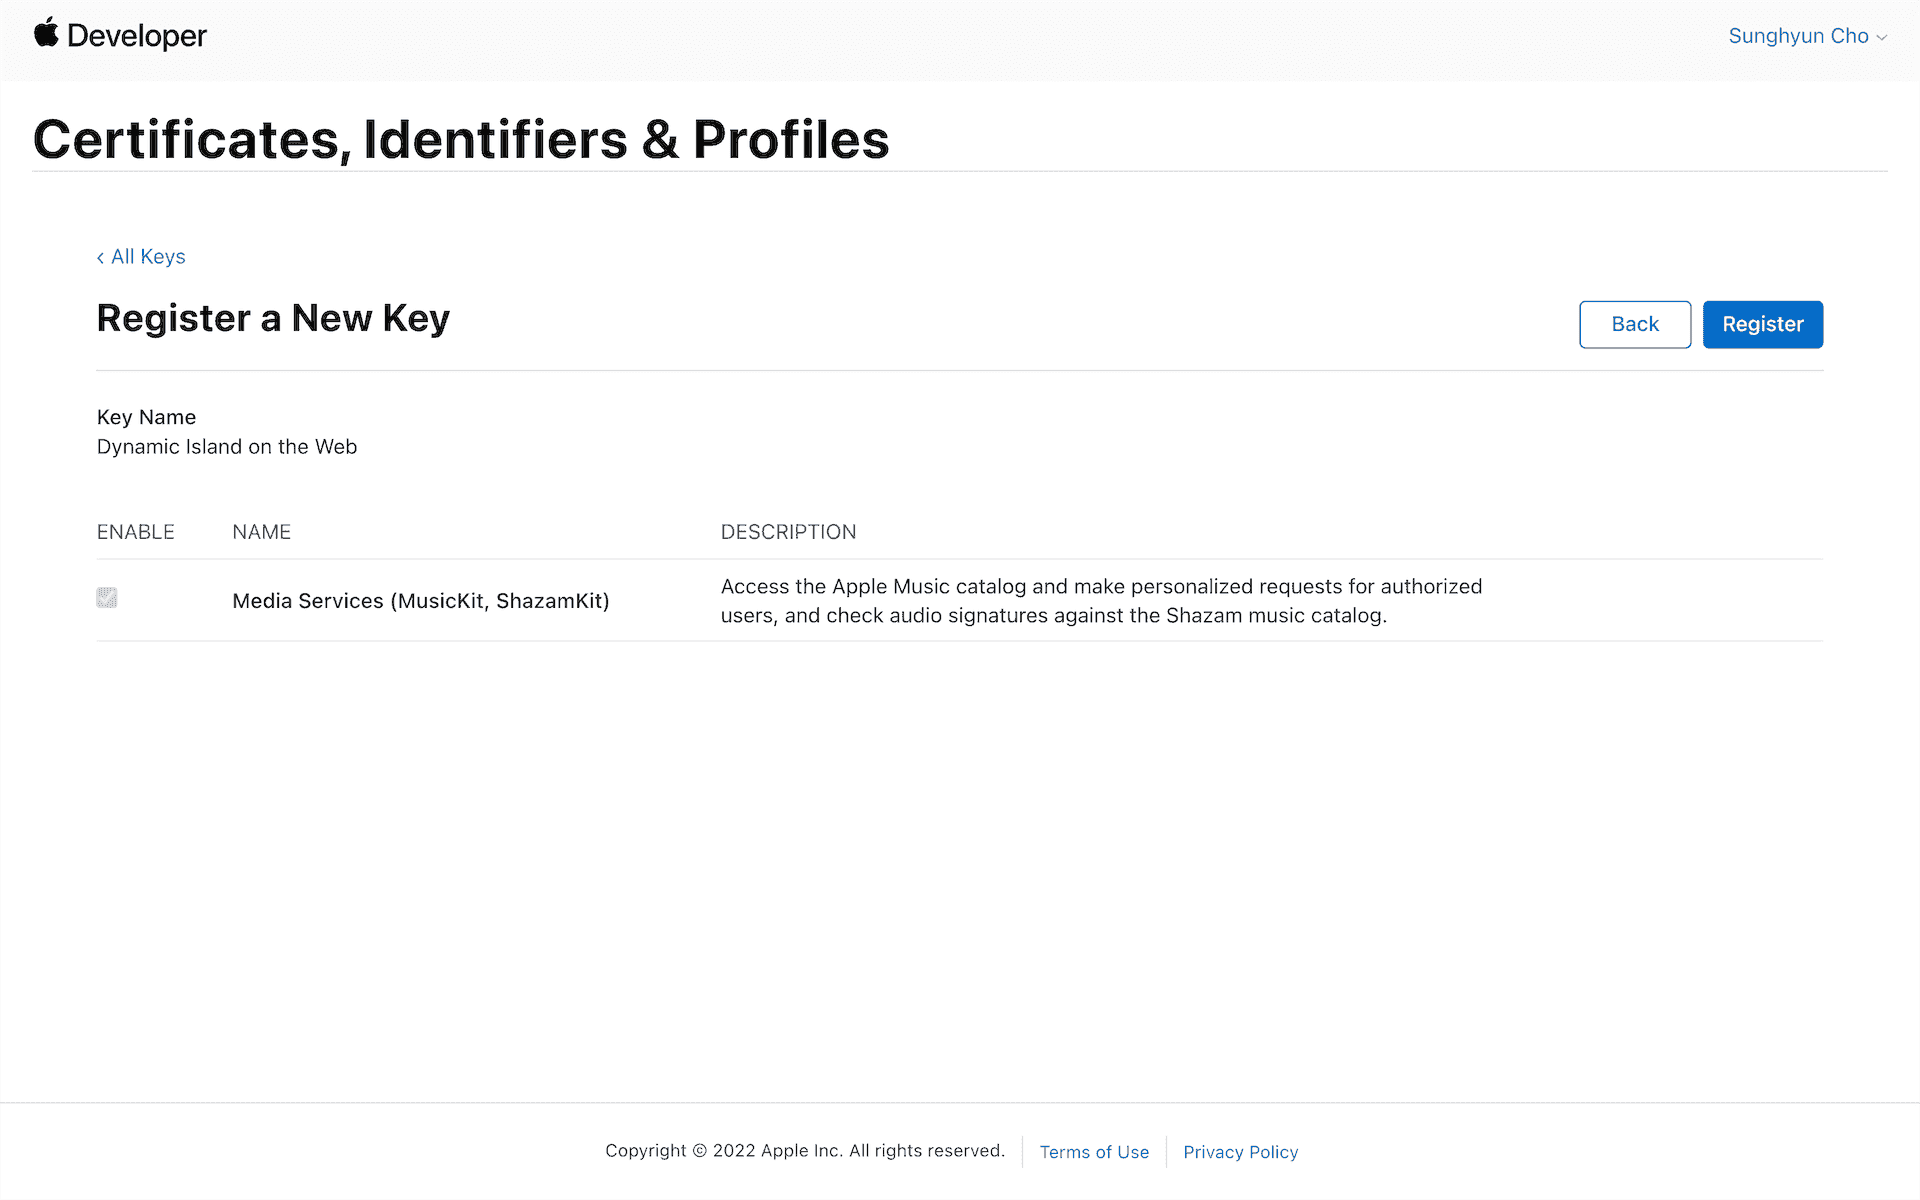Open the Terms of Use link

pos(1094,1152)
